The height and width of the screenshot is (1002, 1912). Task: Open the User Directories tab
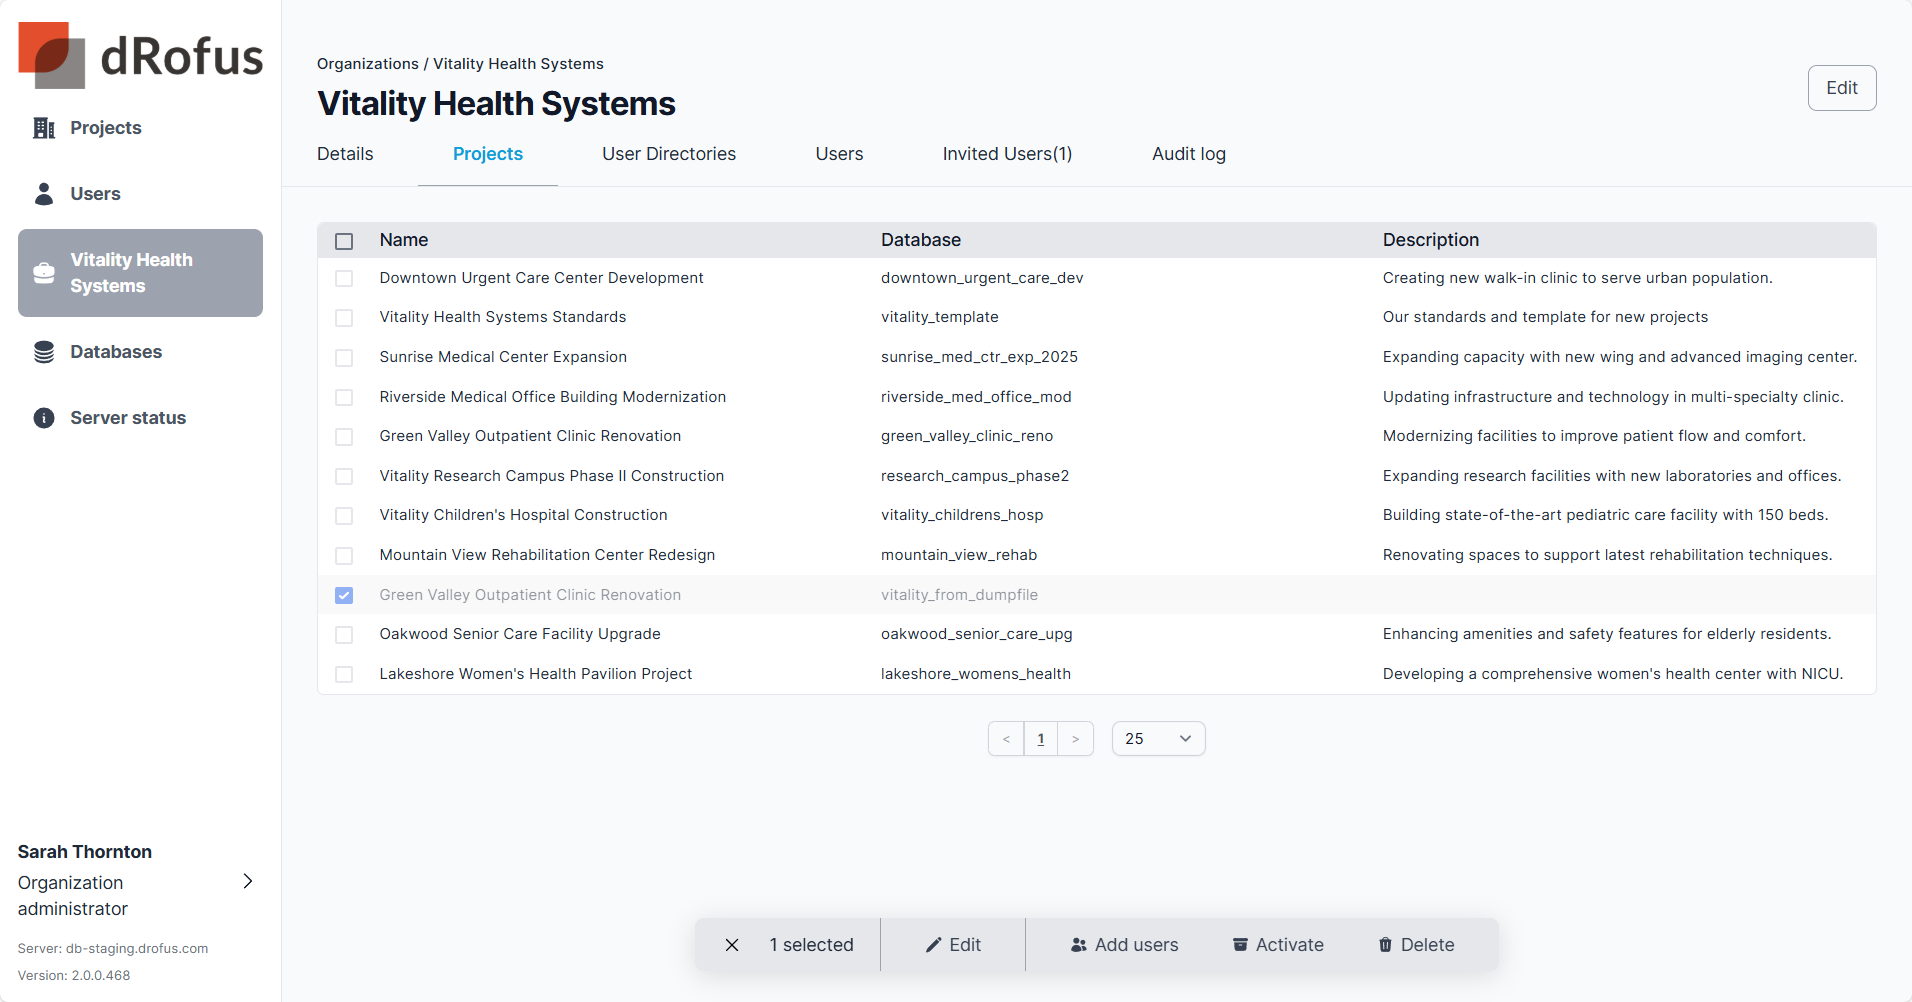668,154
